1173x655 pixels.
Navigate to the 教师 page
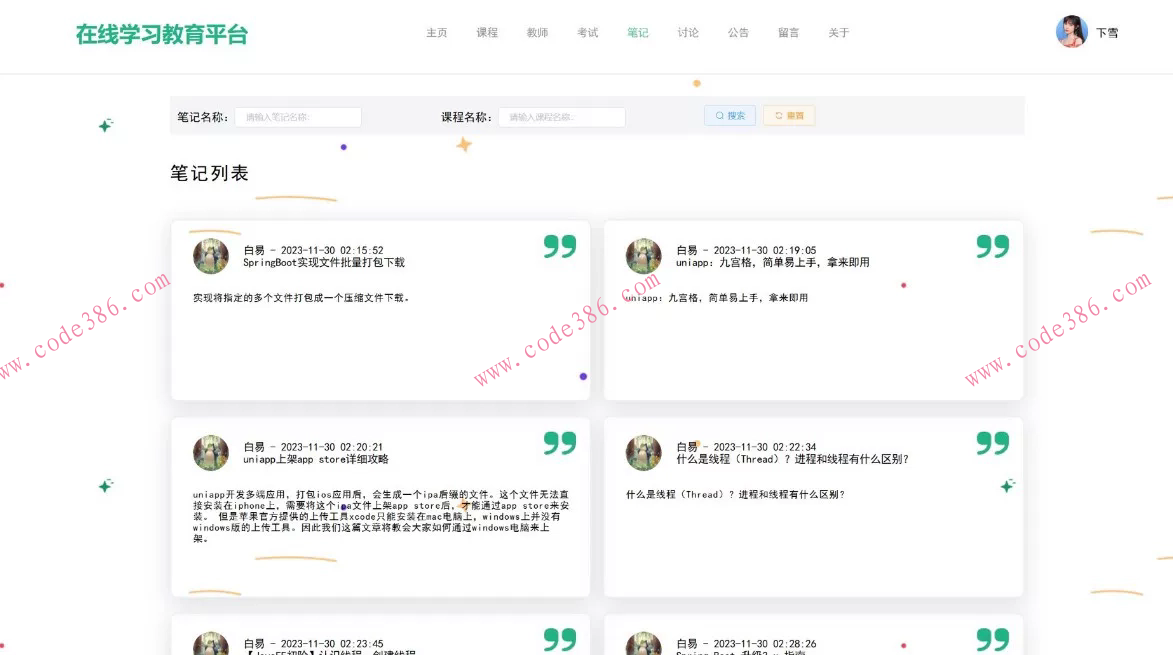[537, 32]
